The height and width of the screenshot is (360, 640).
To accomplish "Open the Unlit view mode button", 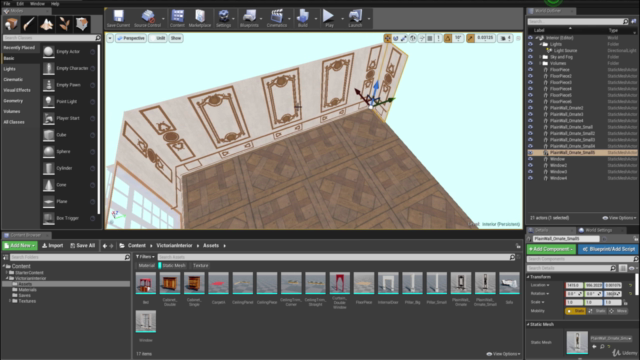I will [158, 38].
